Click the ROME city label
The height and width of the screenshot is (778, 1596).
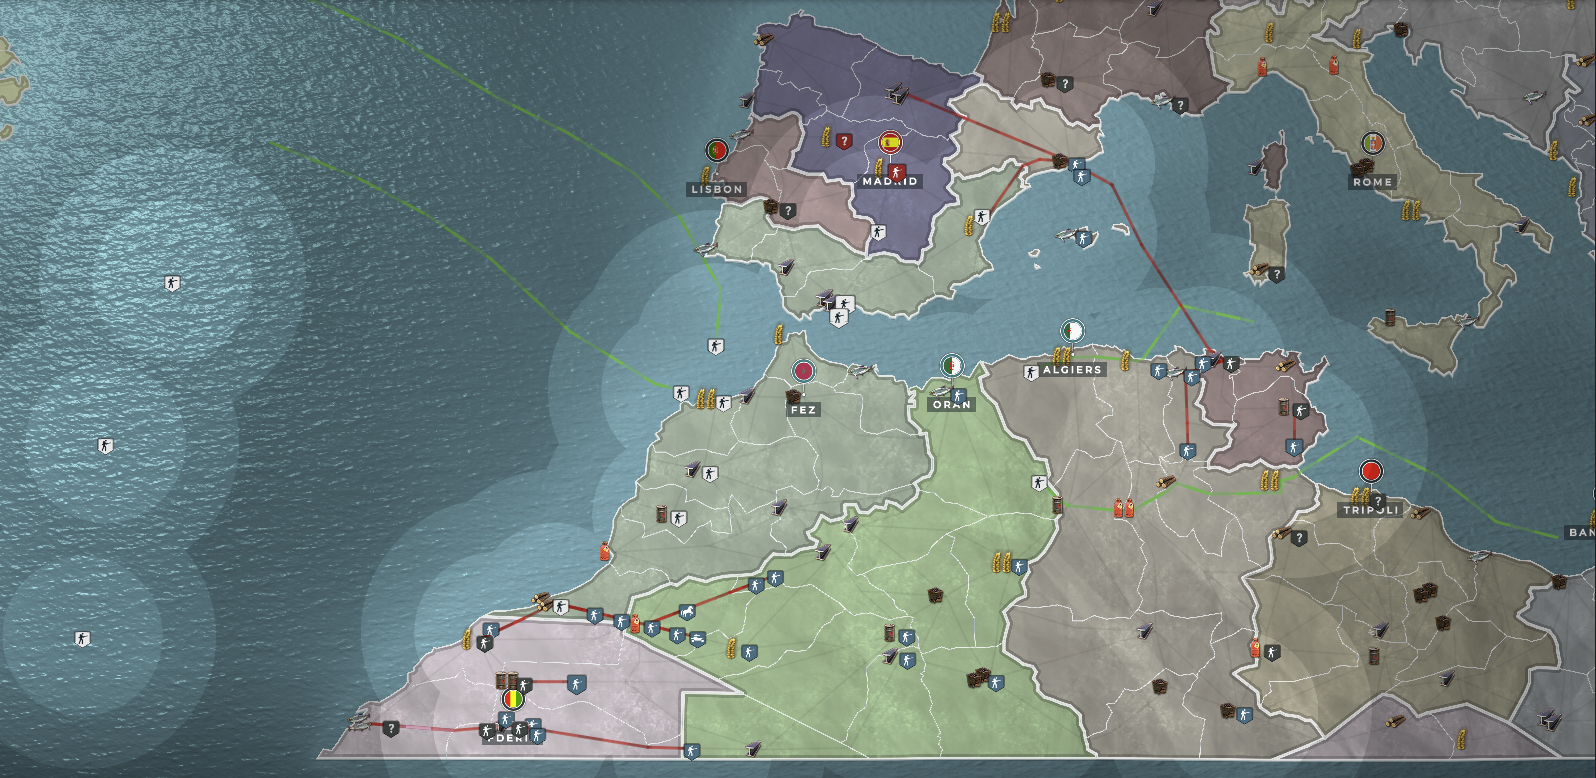(x=1373, y=182)
